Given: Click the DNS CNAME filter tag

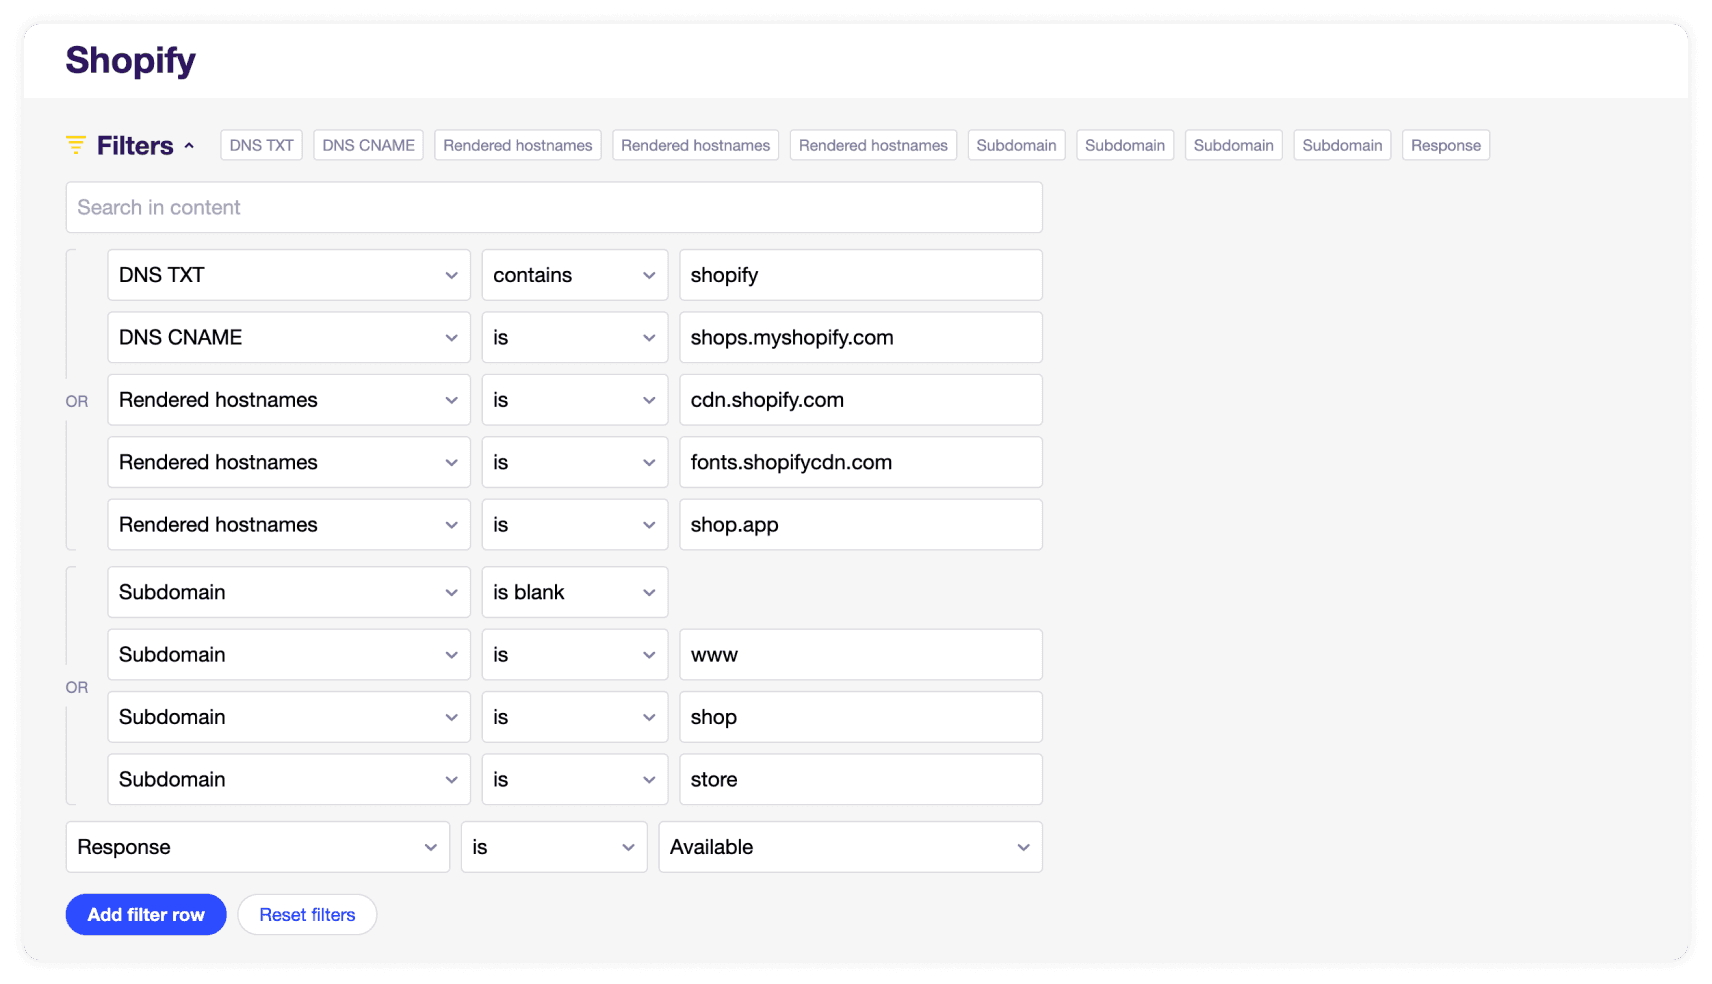Looking at the screenshot, I should pos(368,145).
